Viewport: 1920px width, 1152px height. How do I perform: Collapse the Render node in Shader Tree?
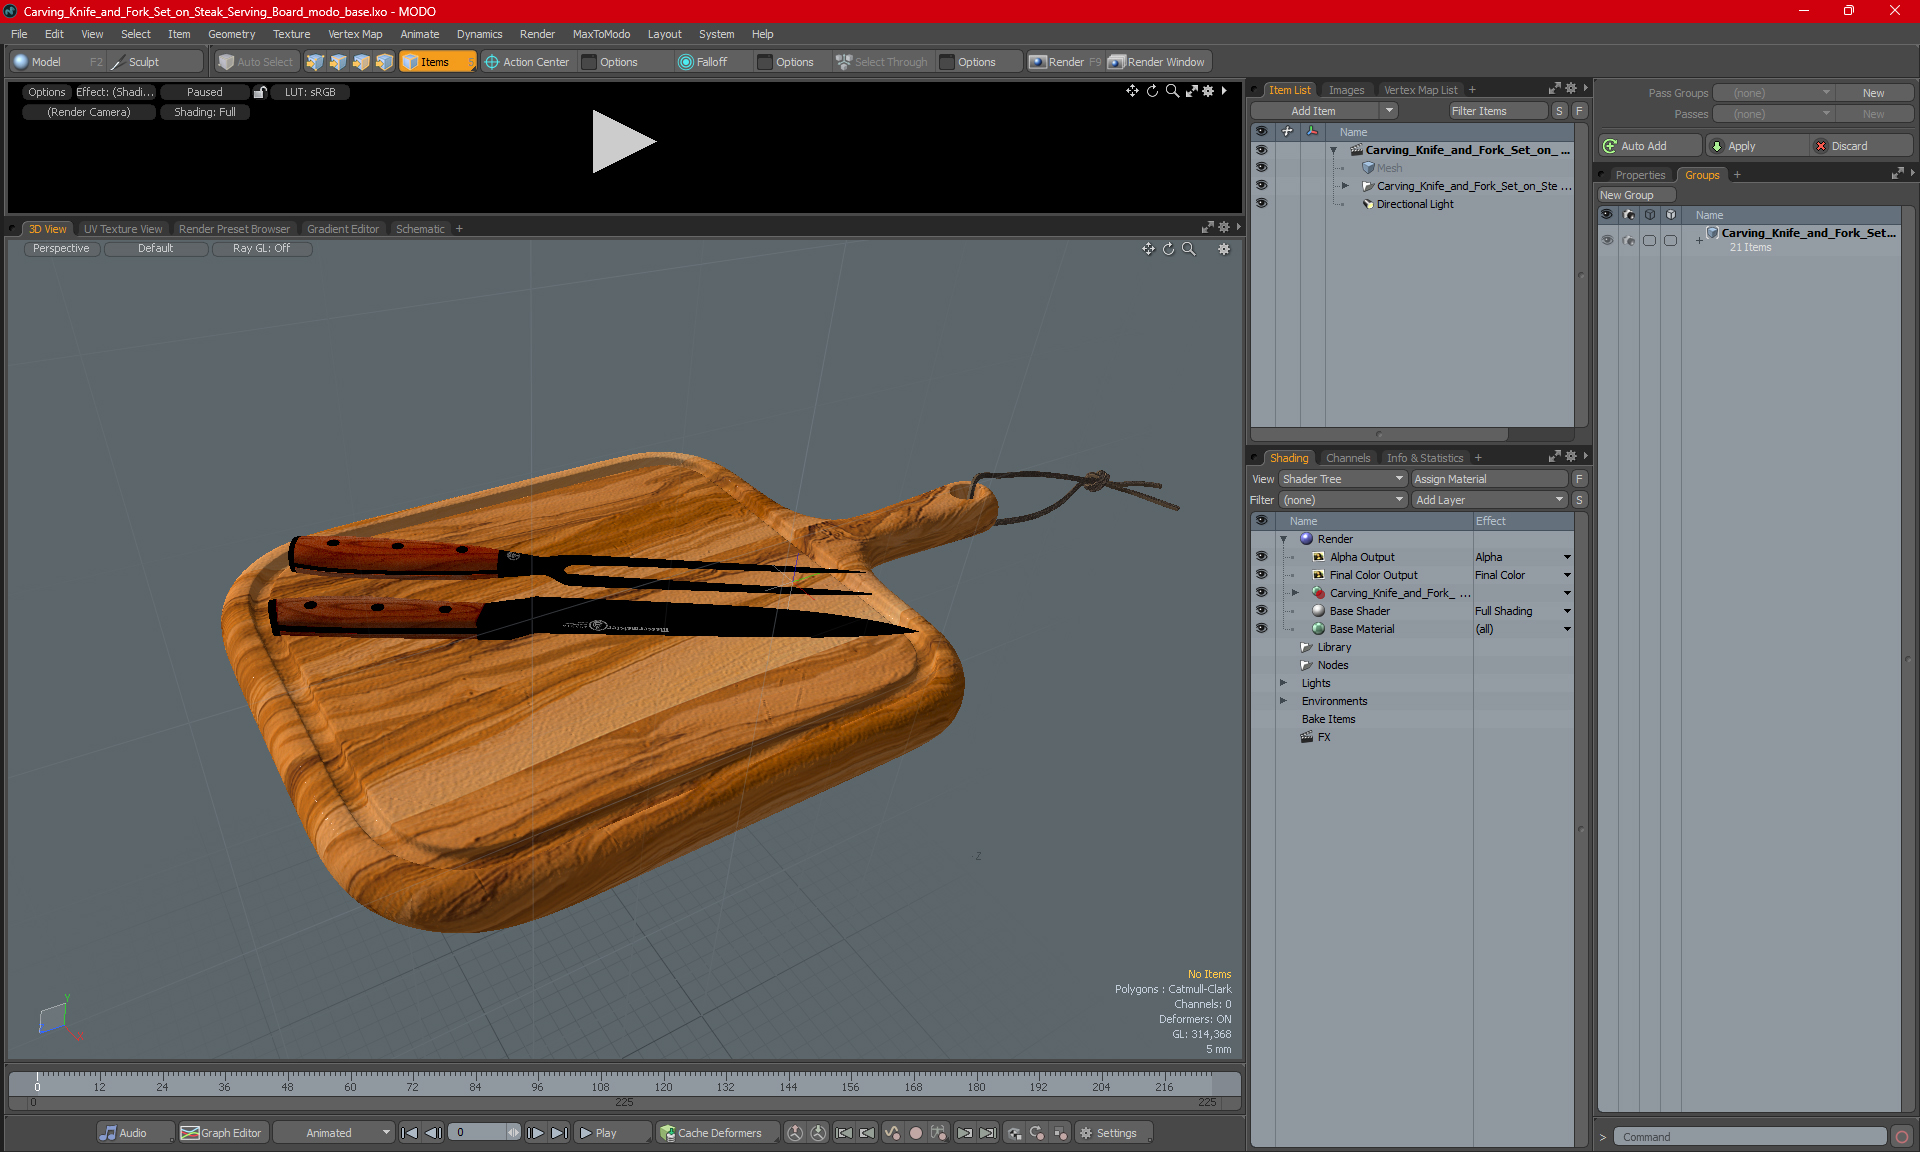click(1283, 539)
